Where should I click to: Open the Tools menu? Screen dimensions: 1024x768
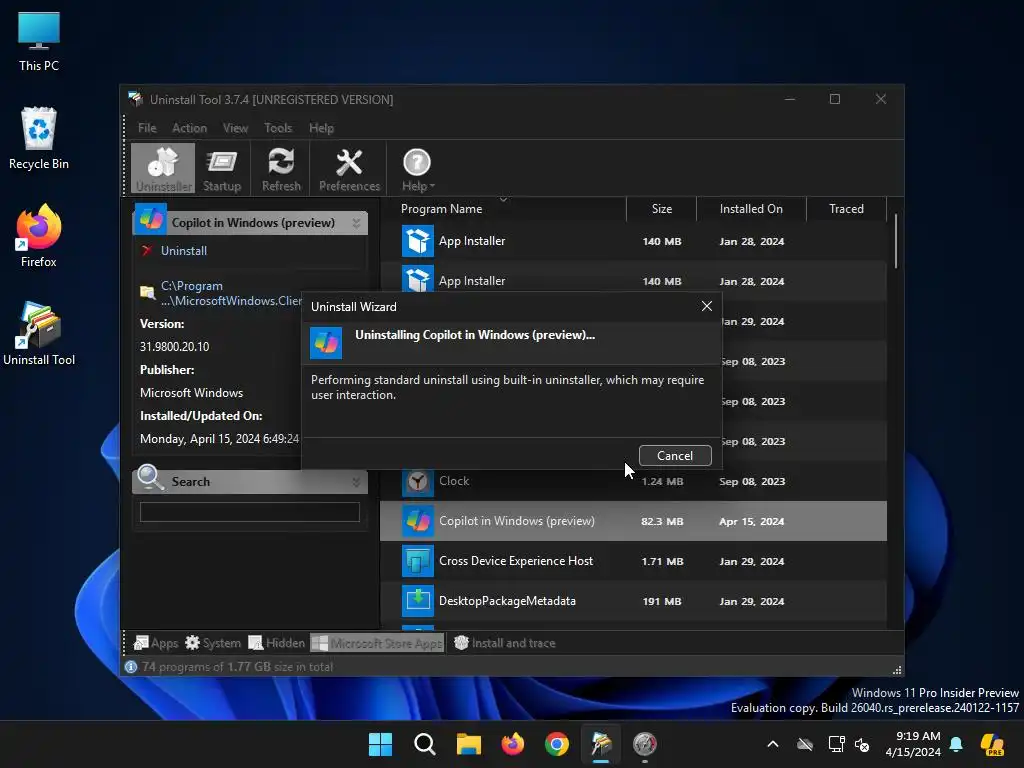coord(278,128)
